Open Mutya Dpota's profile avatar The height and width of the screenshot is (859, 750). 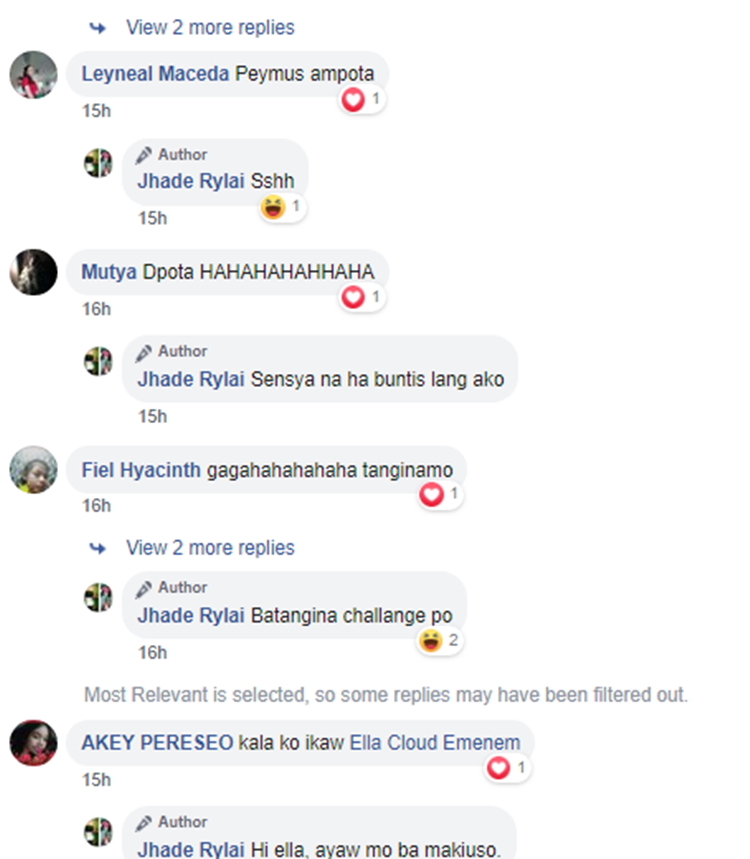click(33, 272)
